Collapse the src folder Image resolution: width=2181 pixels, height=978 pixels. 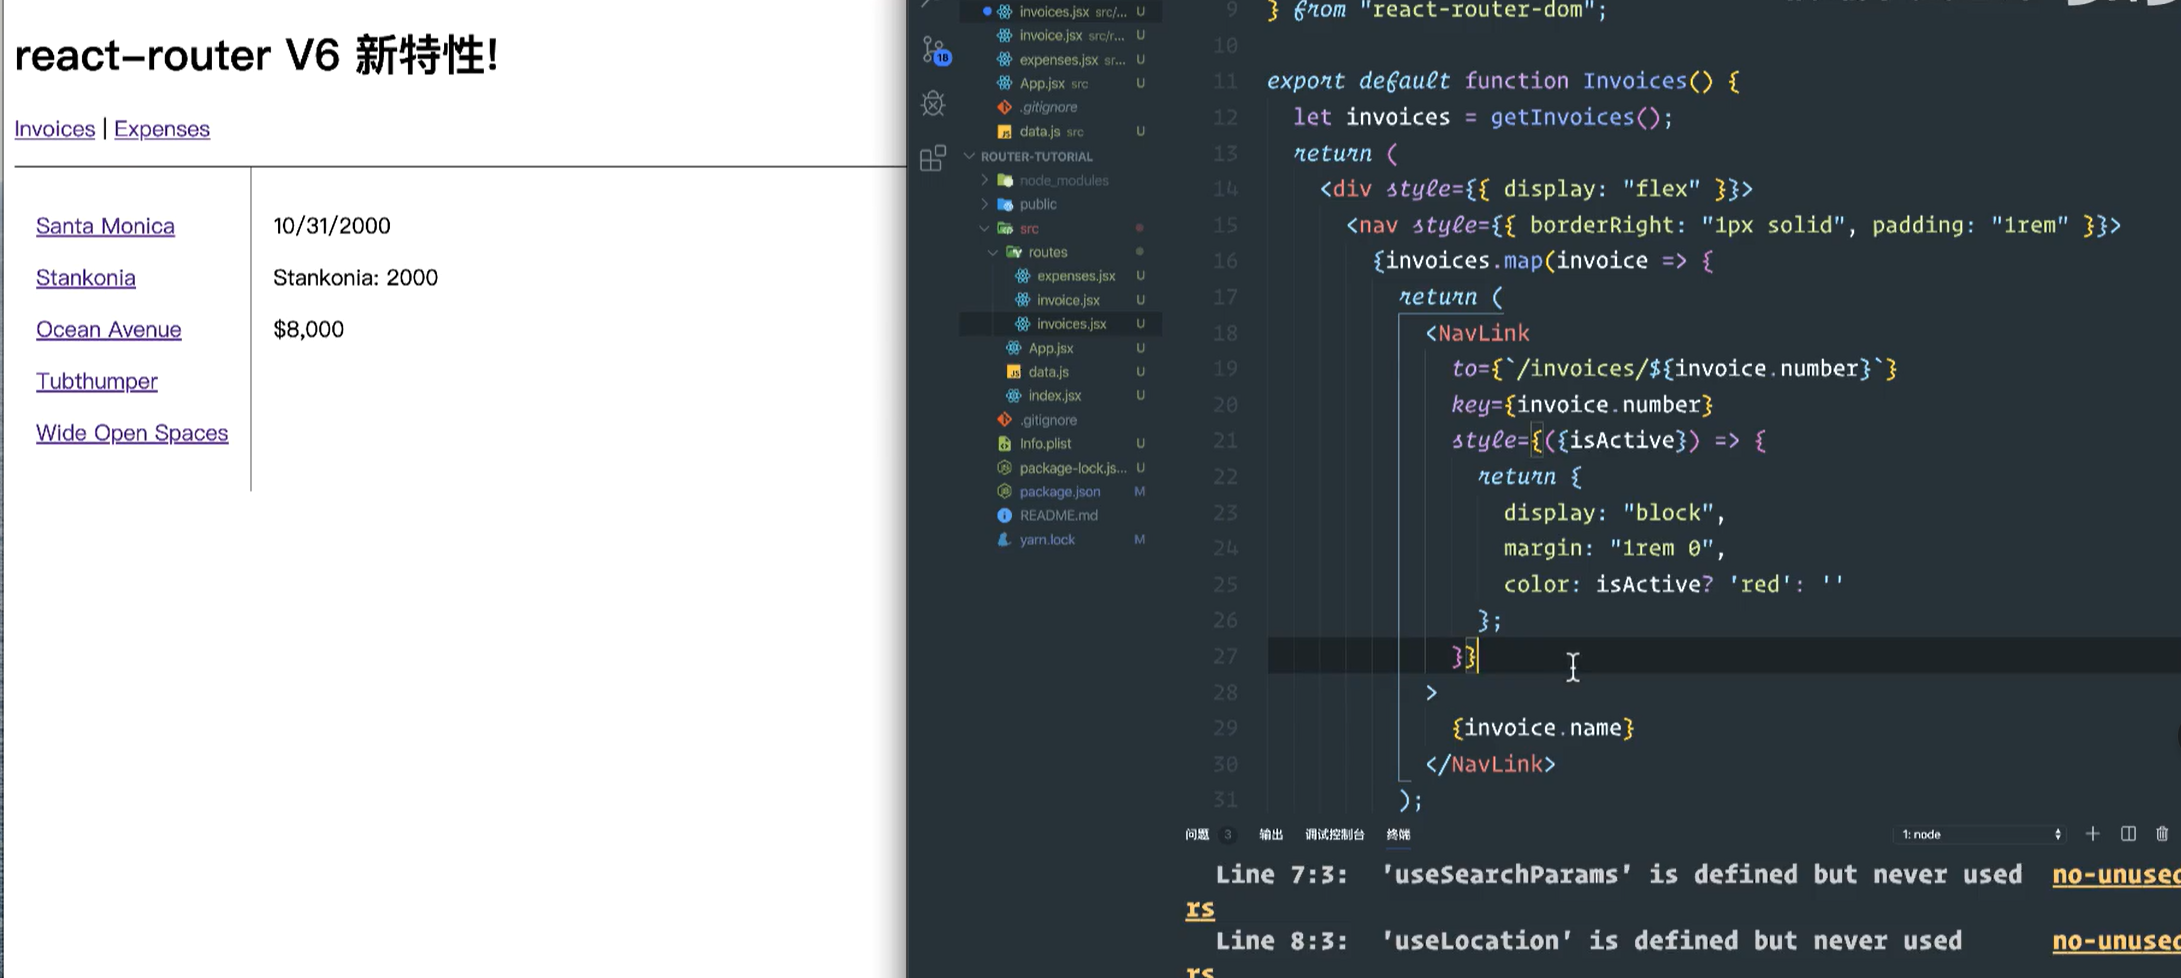tap(1028, 229)
